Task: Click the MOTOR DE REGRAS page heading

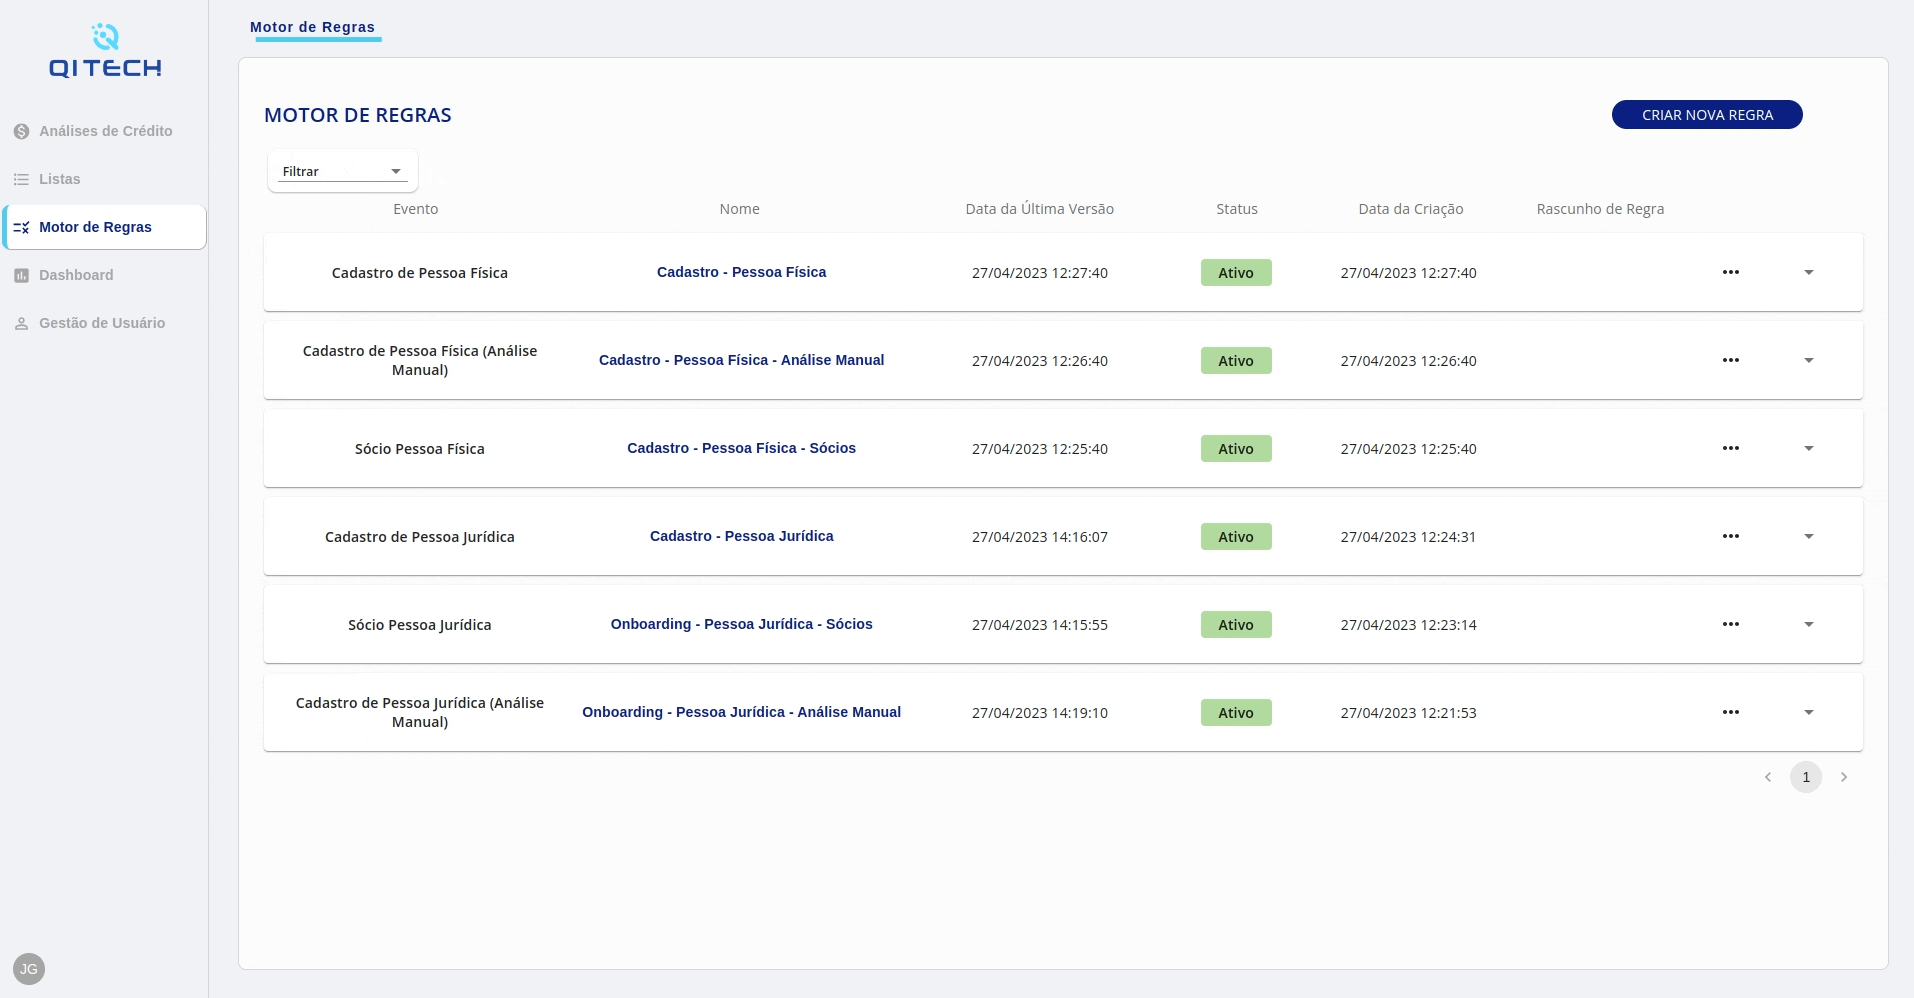Action: [358, 115]
